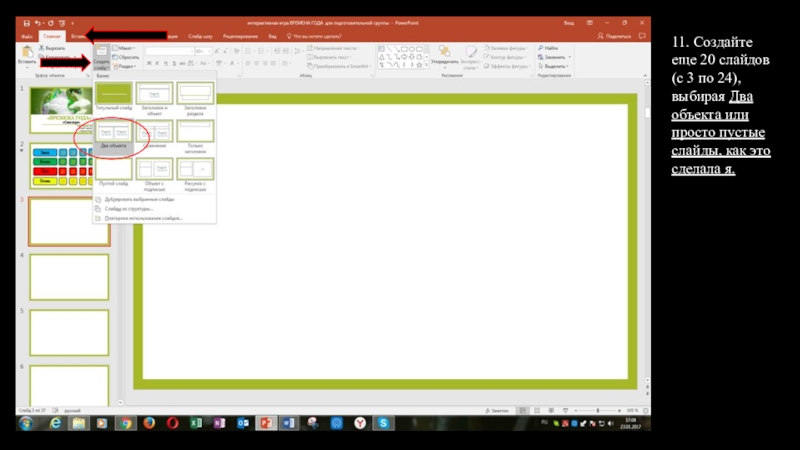Click Дублировать выбранные слайды menu entry

pos(140,199)
